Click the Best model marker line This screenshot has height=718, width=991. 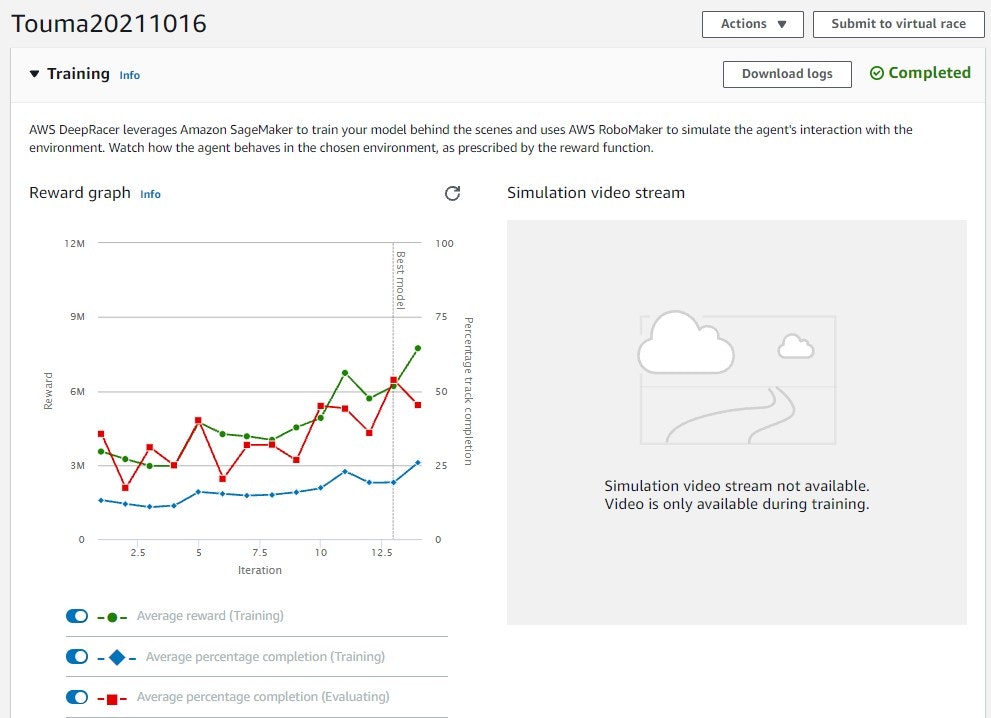[393, 391]
